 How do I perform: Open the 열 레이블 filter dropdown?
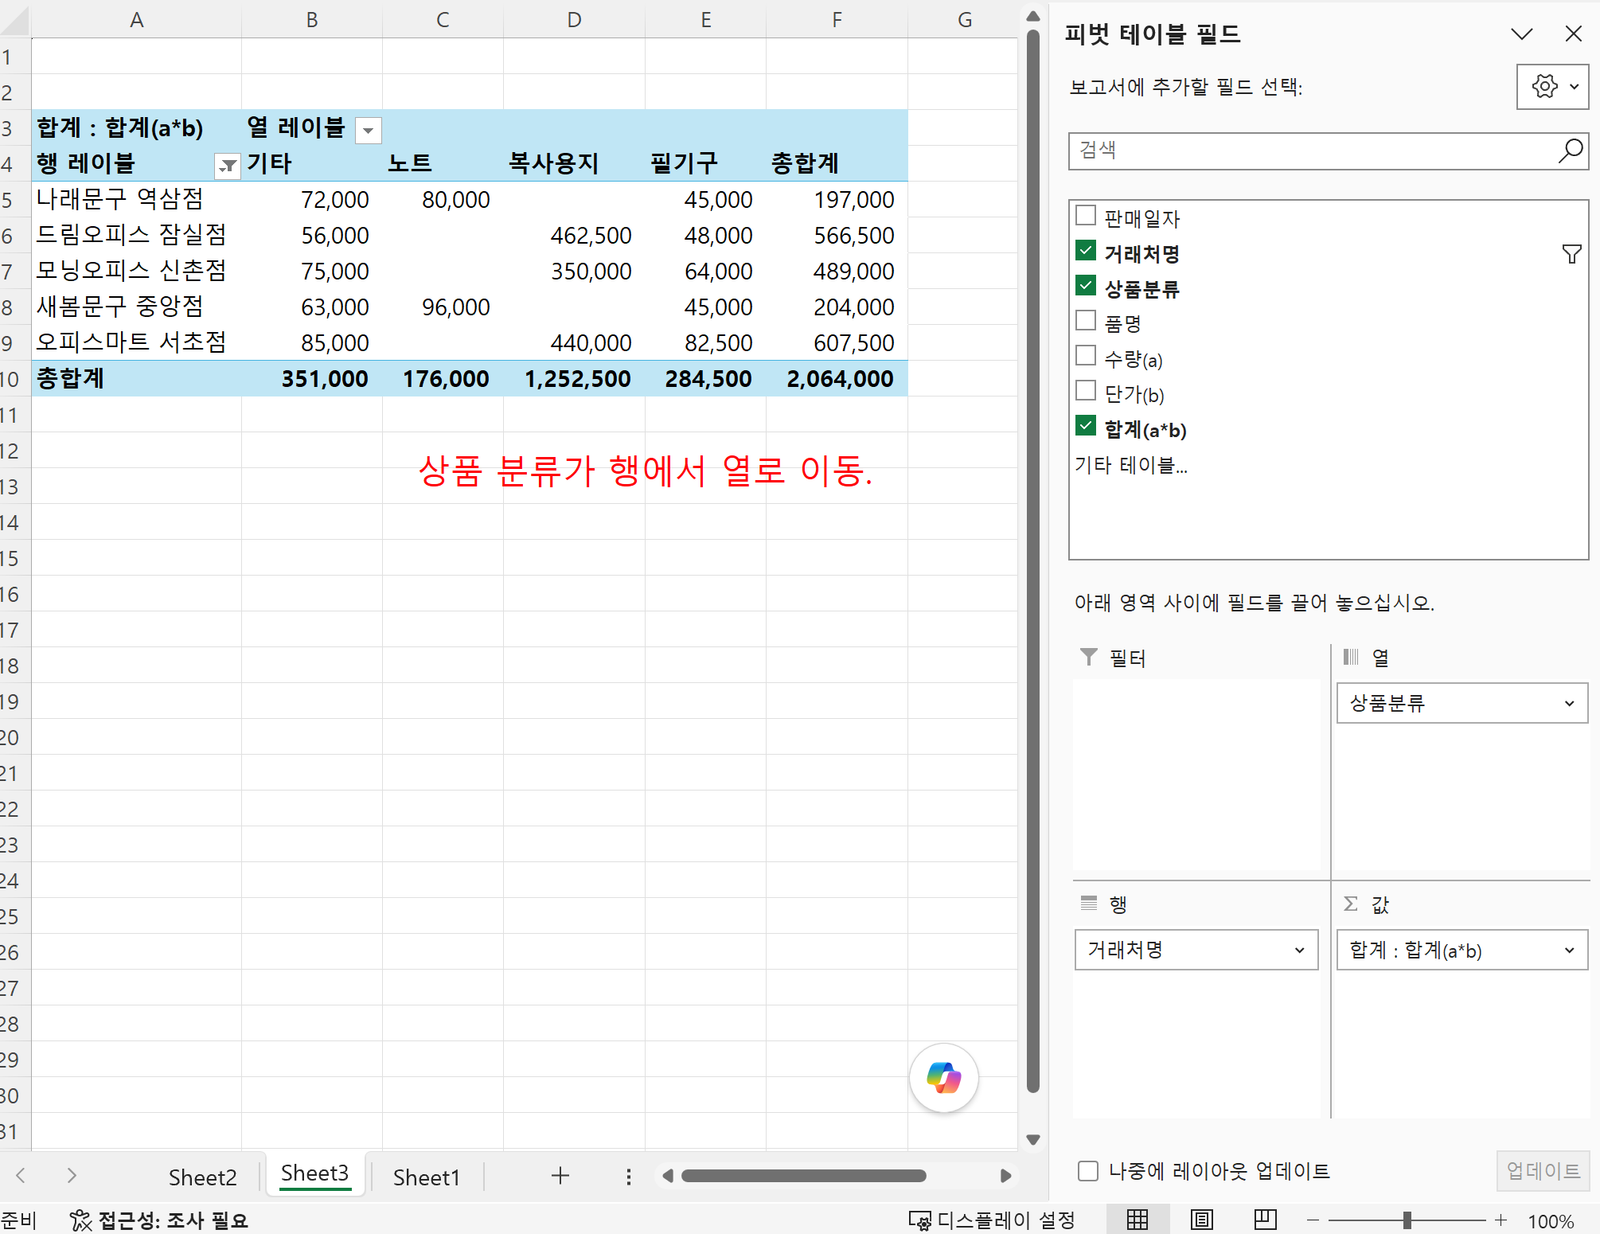pos(368,130)
